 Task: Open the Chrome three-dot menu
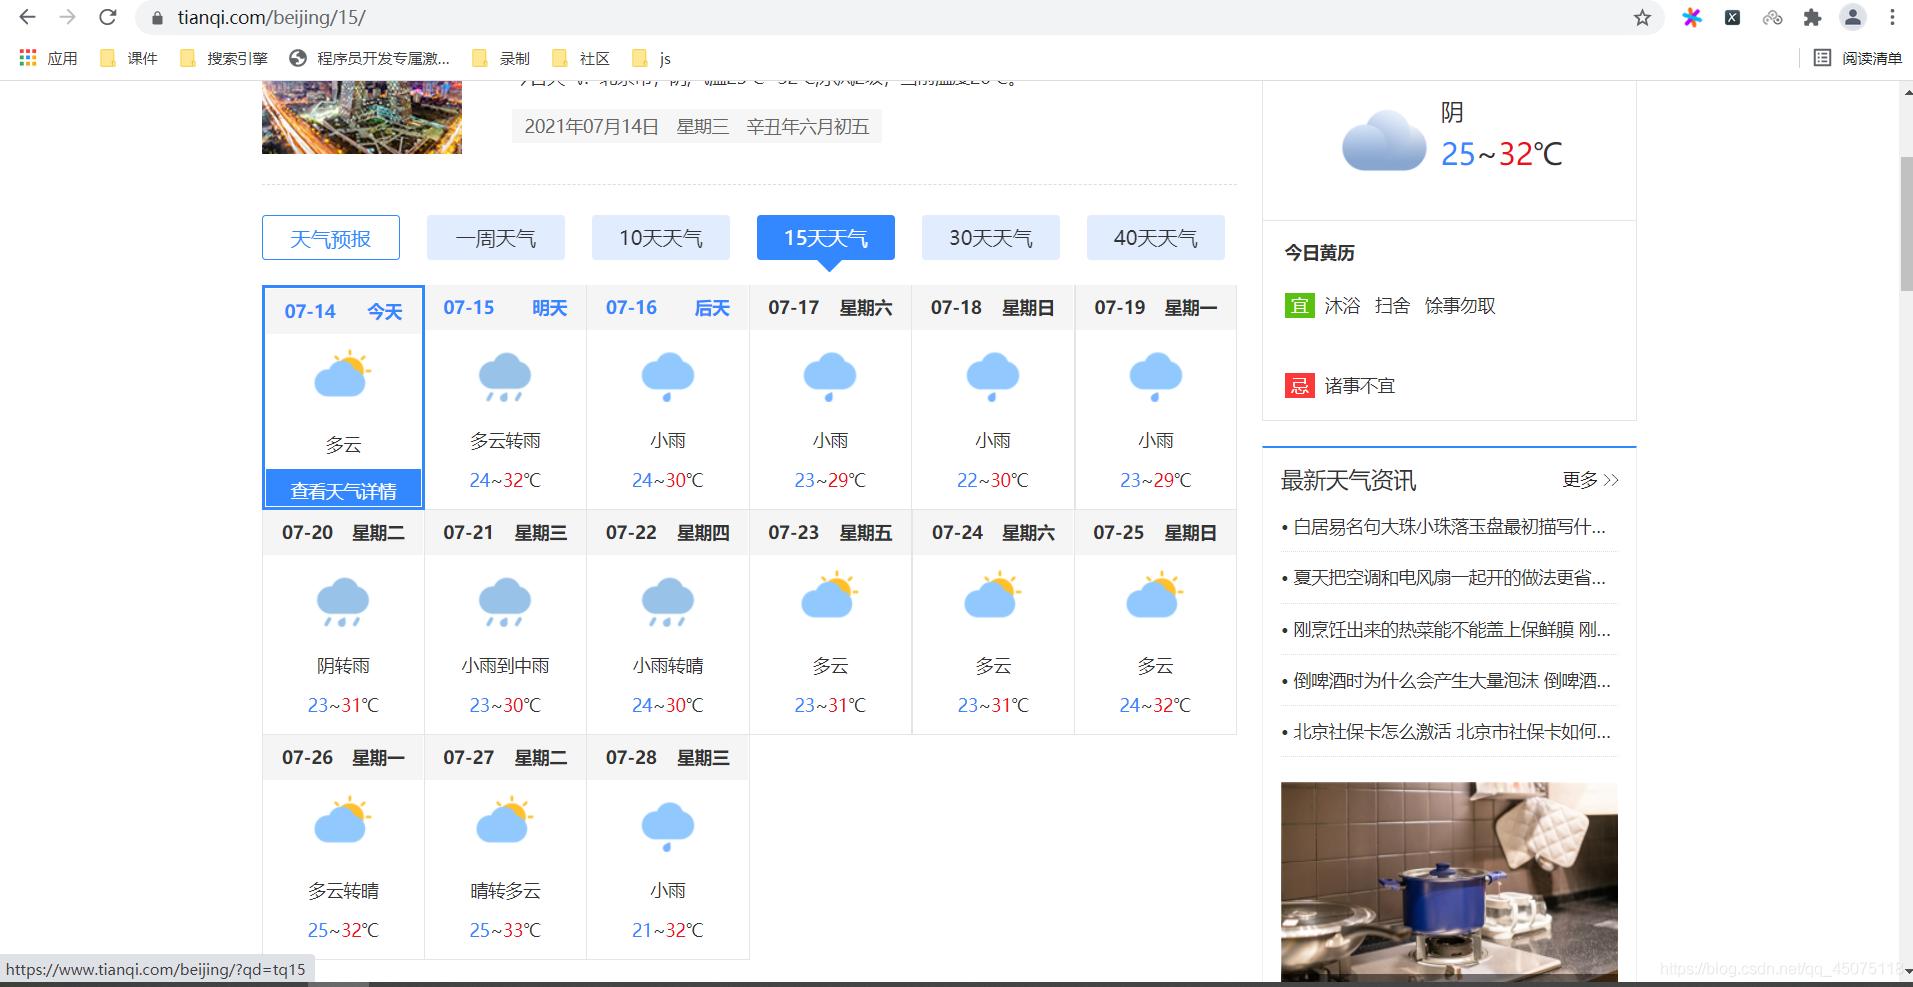[x=1895, y=17]
